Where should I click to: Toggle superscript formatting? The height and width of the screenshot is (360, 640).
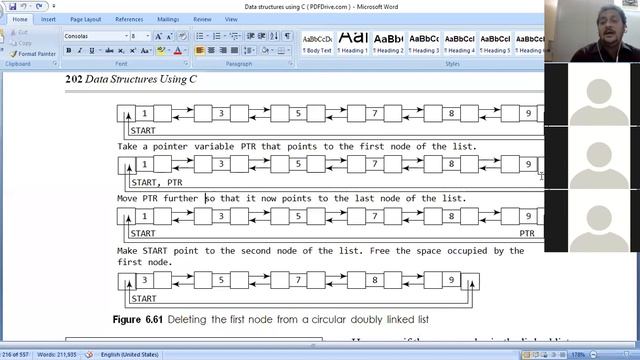(133, 51)
